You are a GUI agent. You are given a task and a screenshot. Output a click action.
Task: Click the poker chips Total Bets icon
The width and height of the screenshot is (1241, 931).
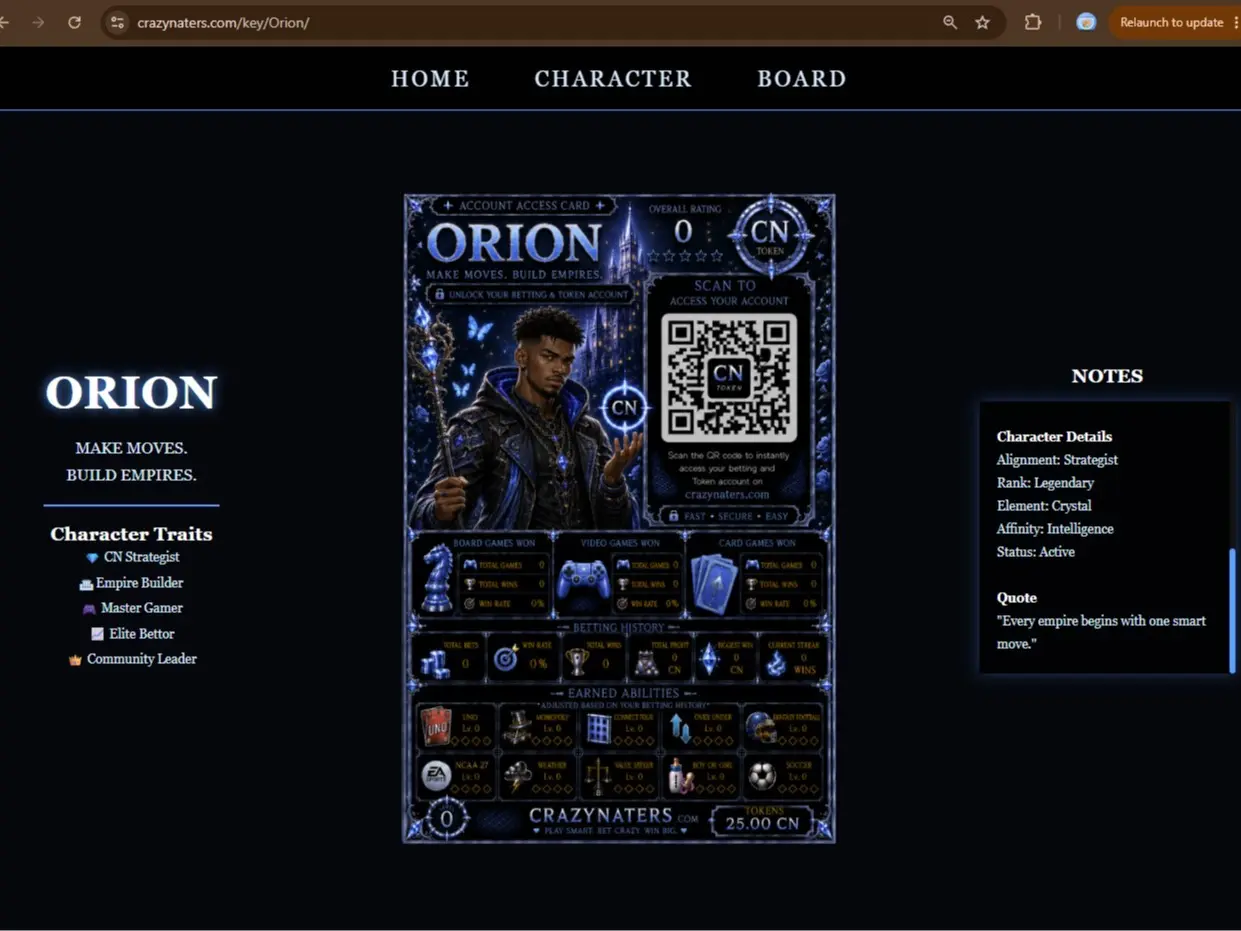(x=434, y=663)
